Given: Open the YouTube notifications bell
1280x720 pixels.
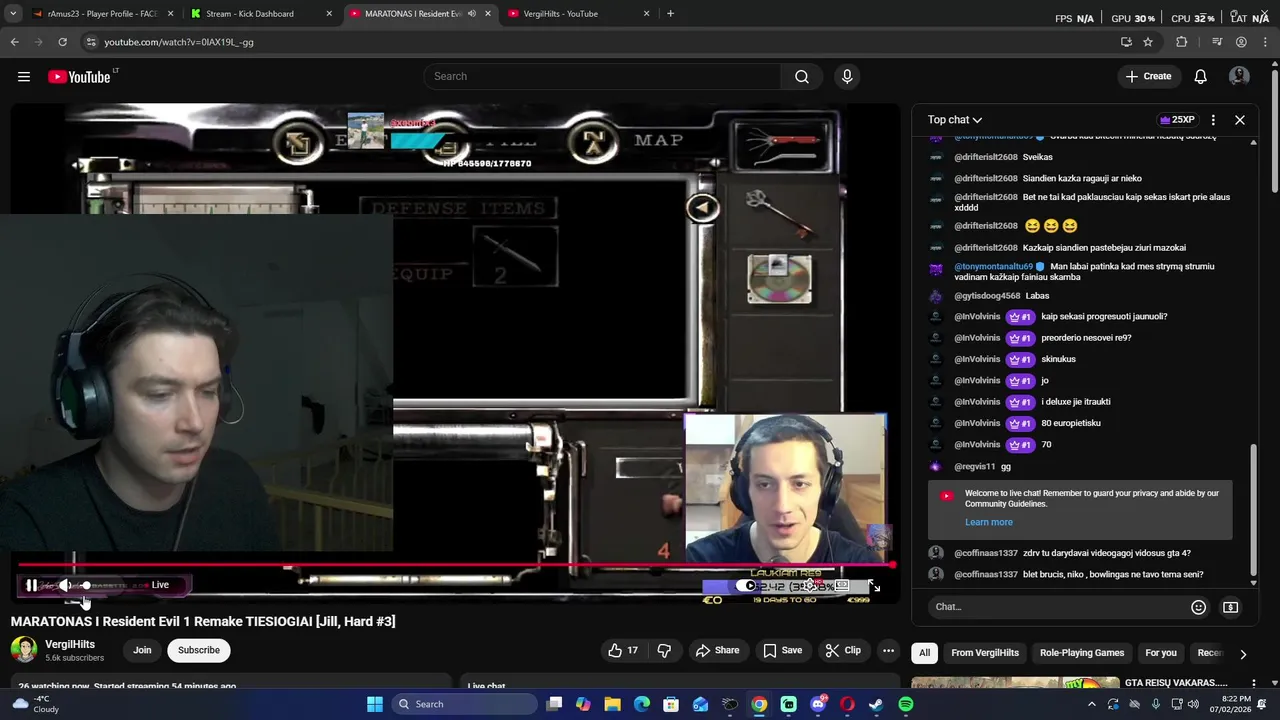Looking at the screenshot, I should coord(1200,77).
